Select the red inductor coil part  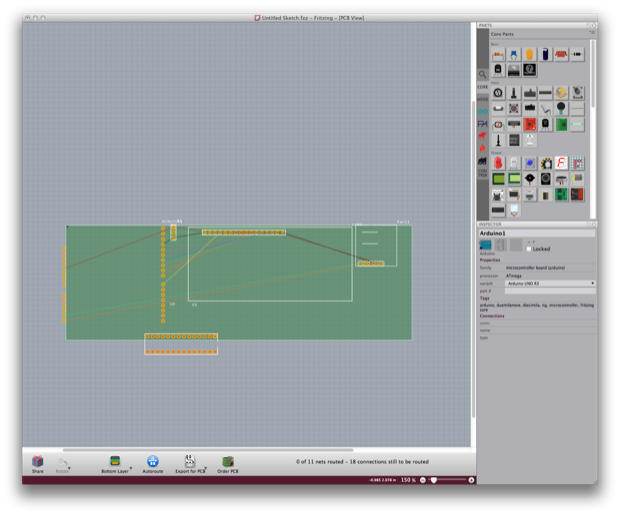tap(561, 55)
